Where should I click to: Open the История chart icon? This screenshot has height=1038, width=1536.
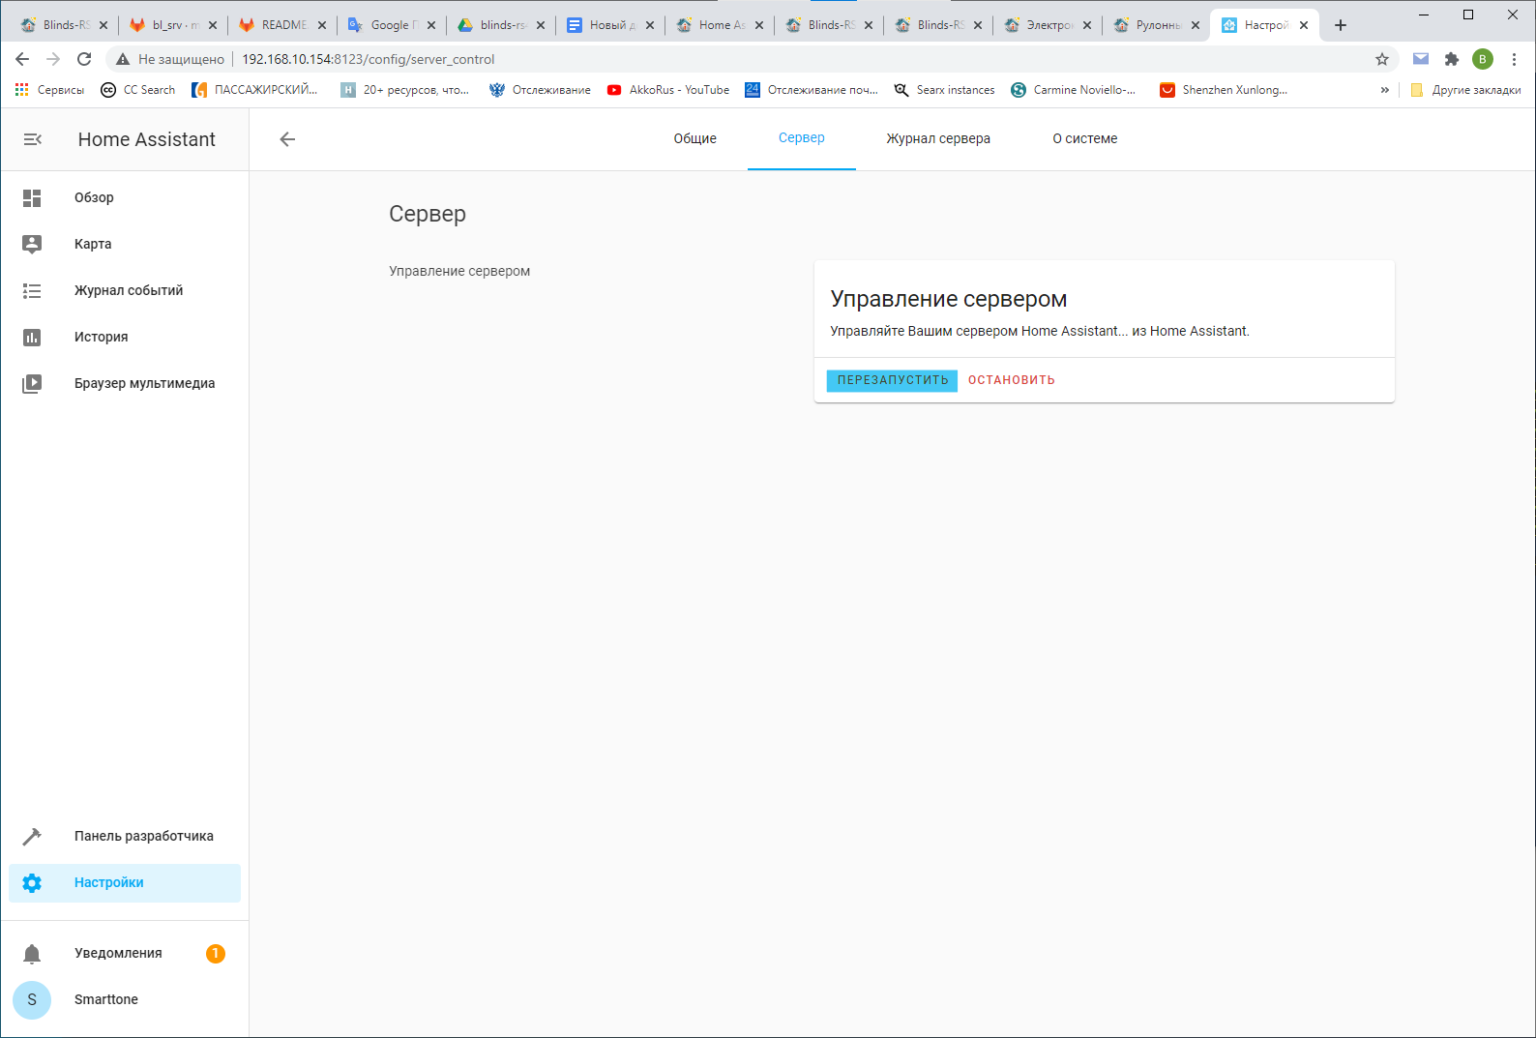(32, 337)
